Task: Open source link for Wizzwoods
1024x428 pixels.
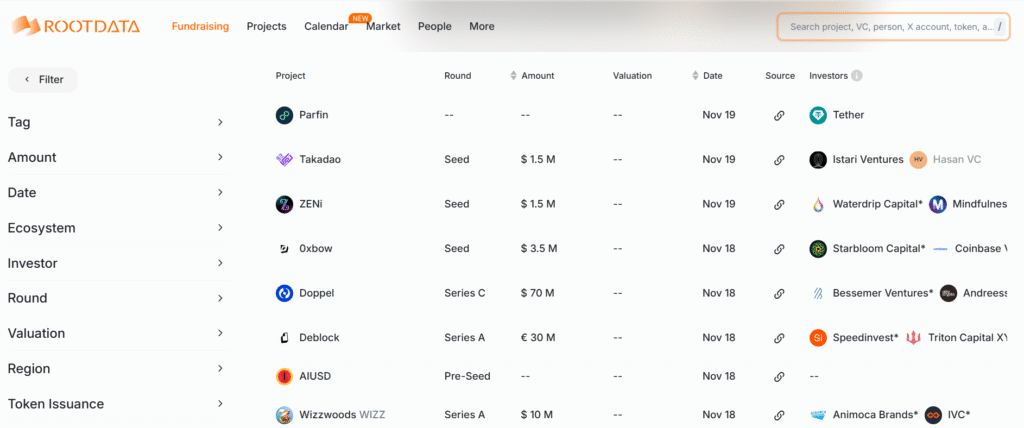Action: pyautogui.click(x=778, y=415)
